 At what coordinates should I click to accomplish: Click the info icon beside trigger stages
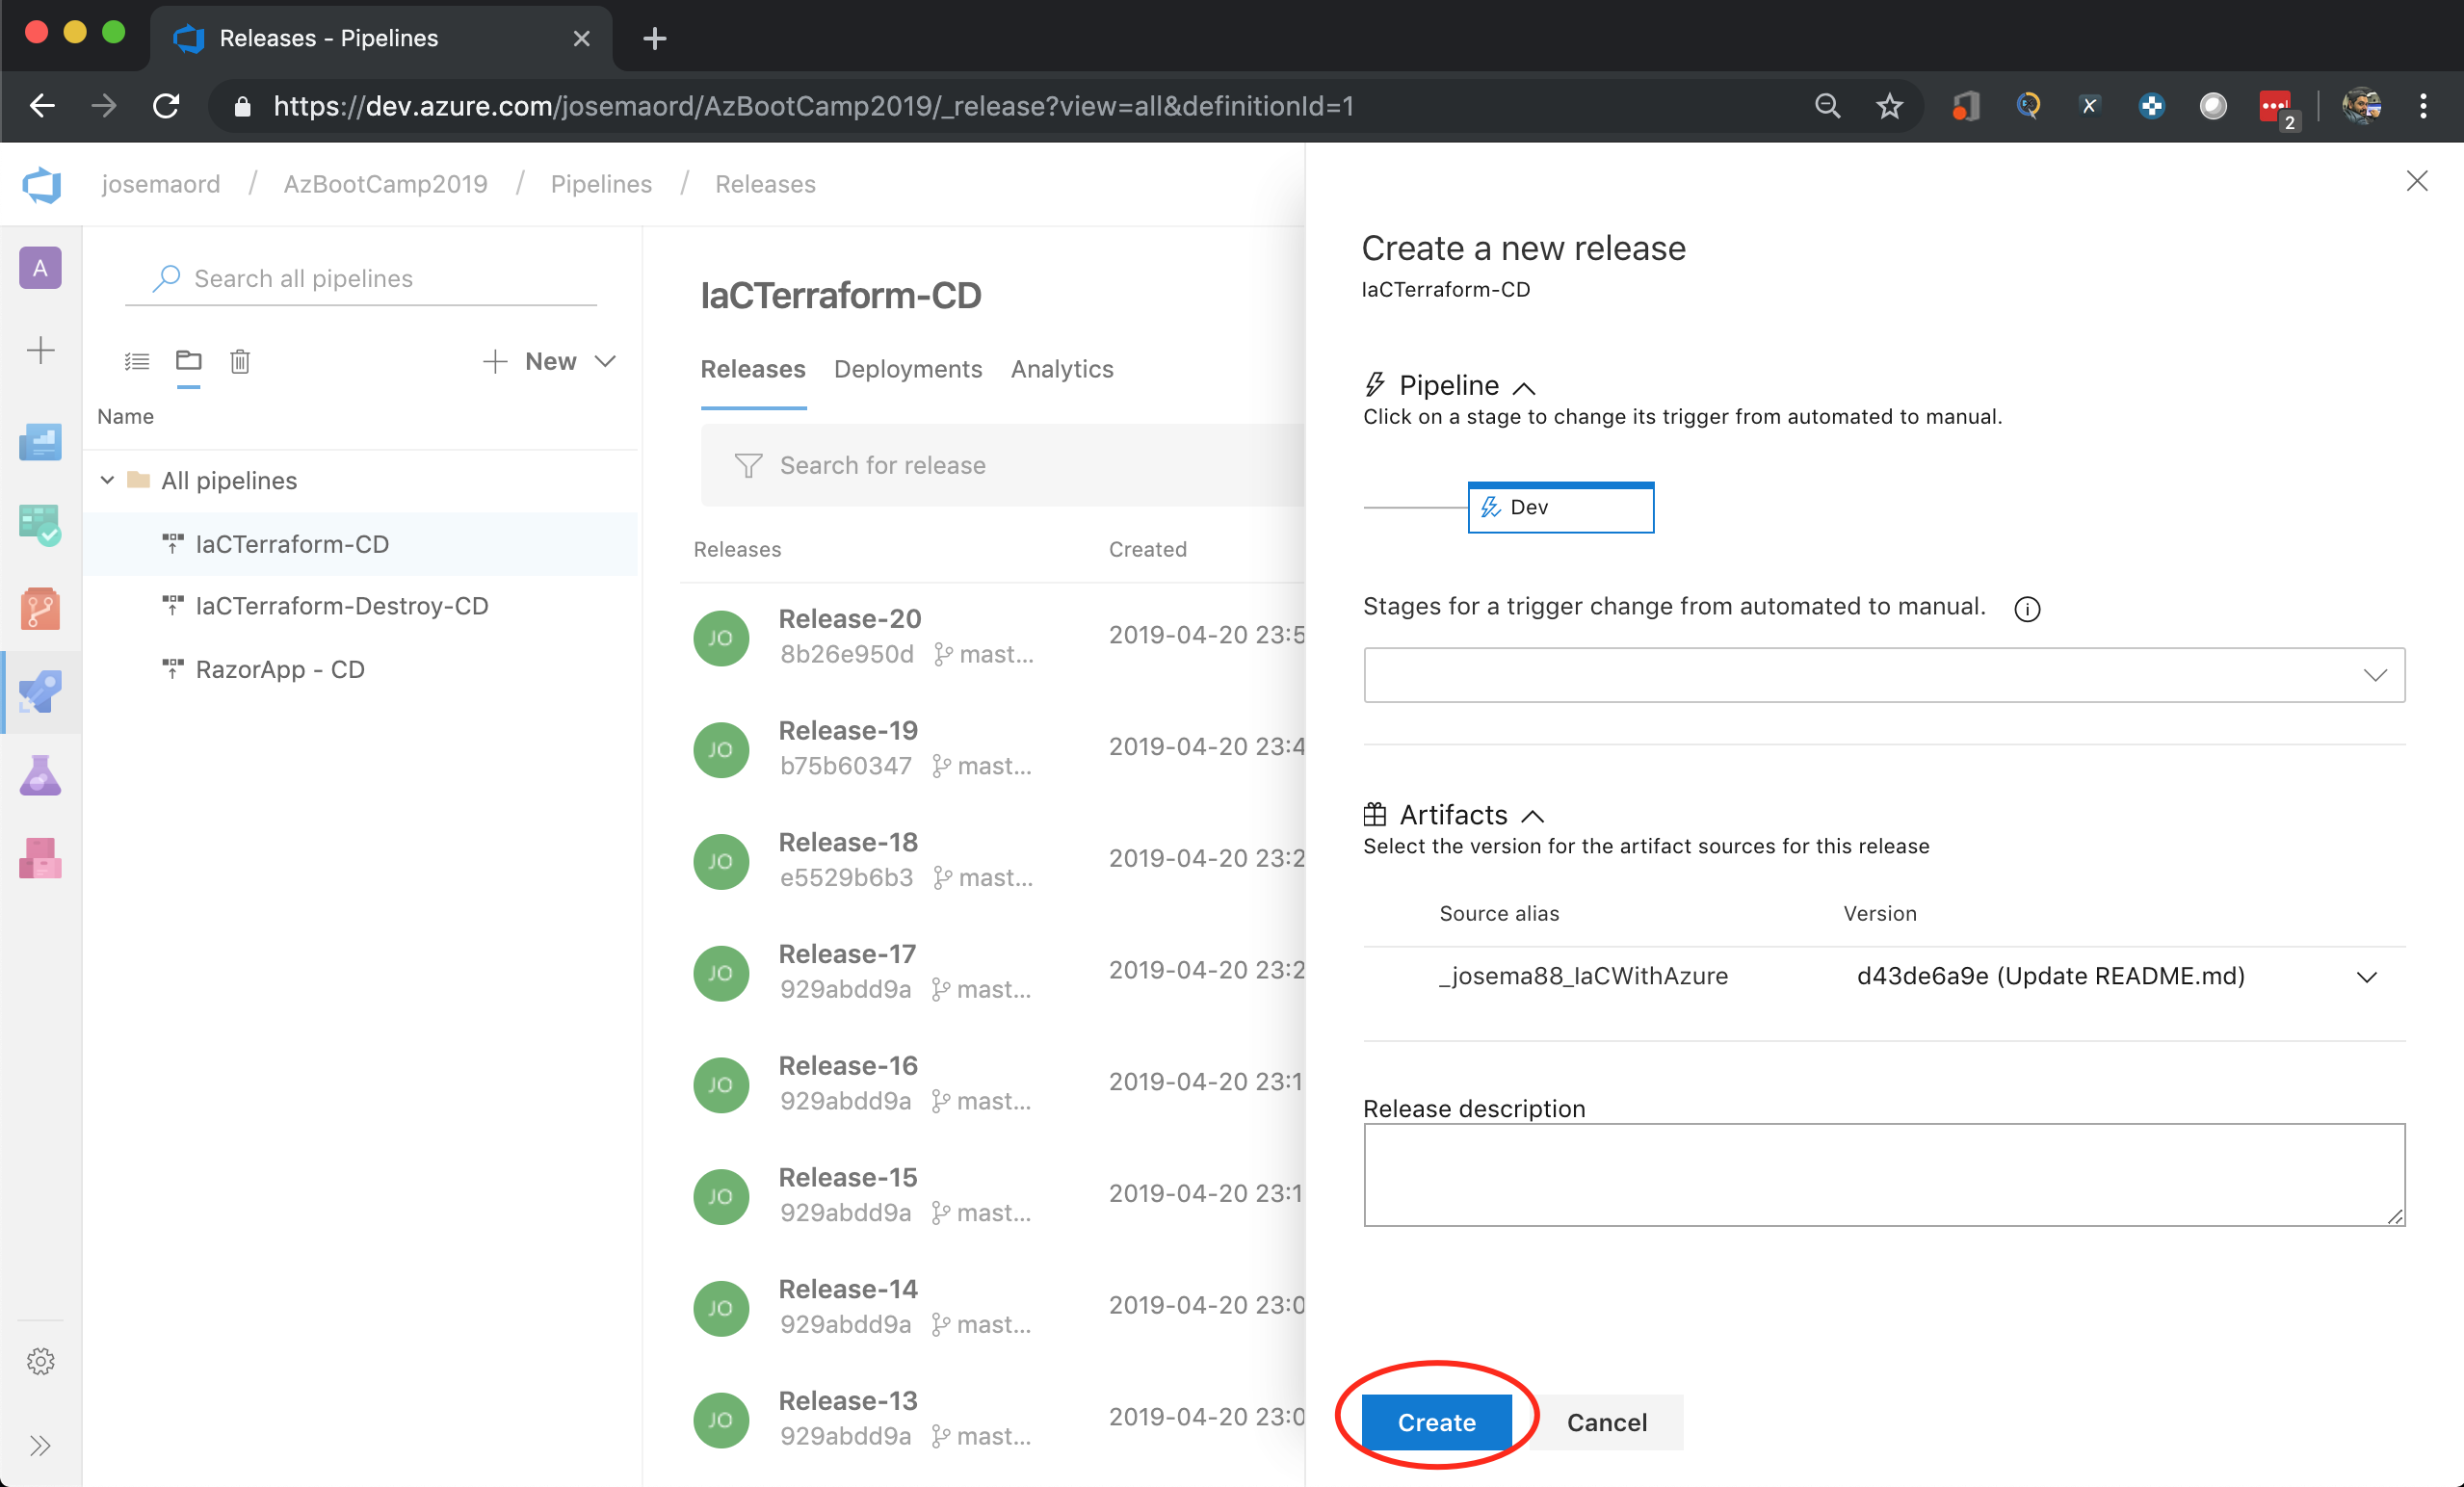coord(2026,609)
